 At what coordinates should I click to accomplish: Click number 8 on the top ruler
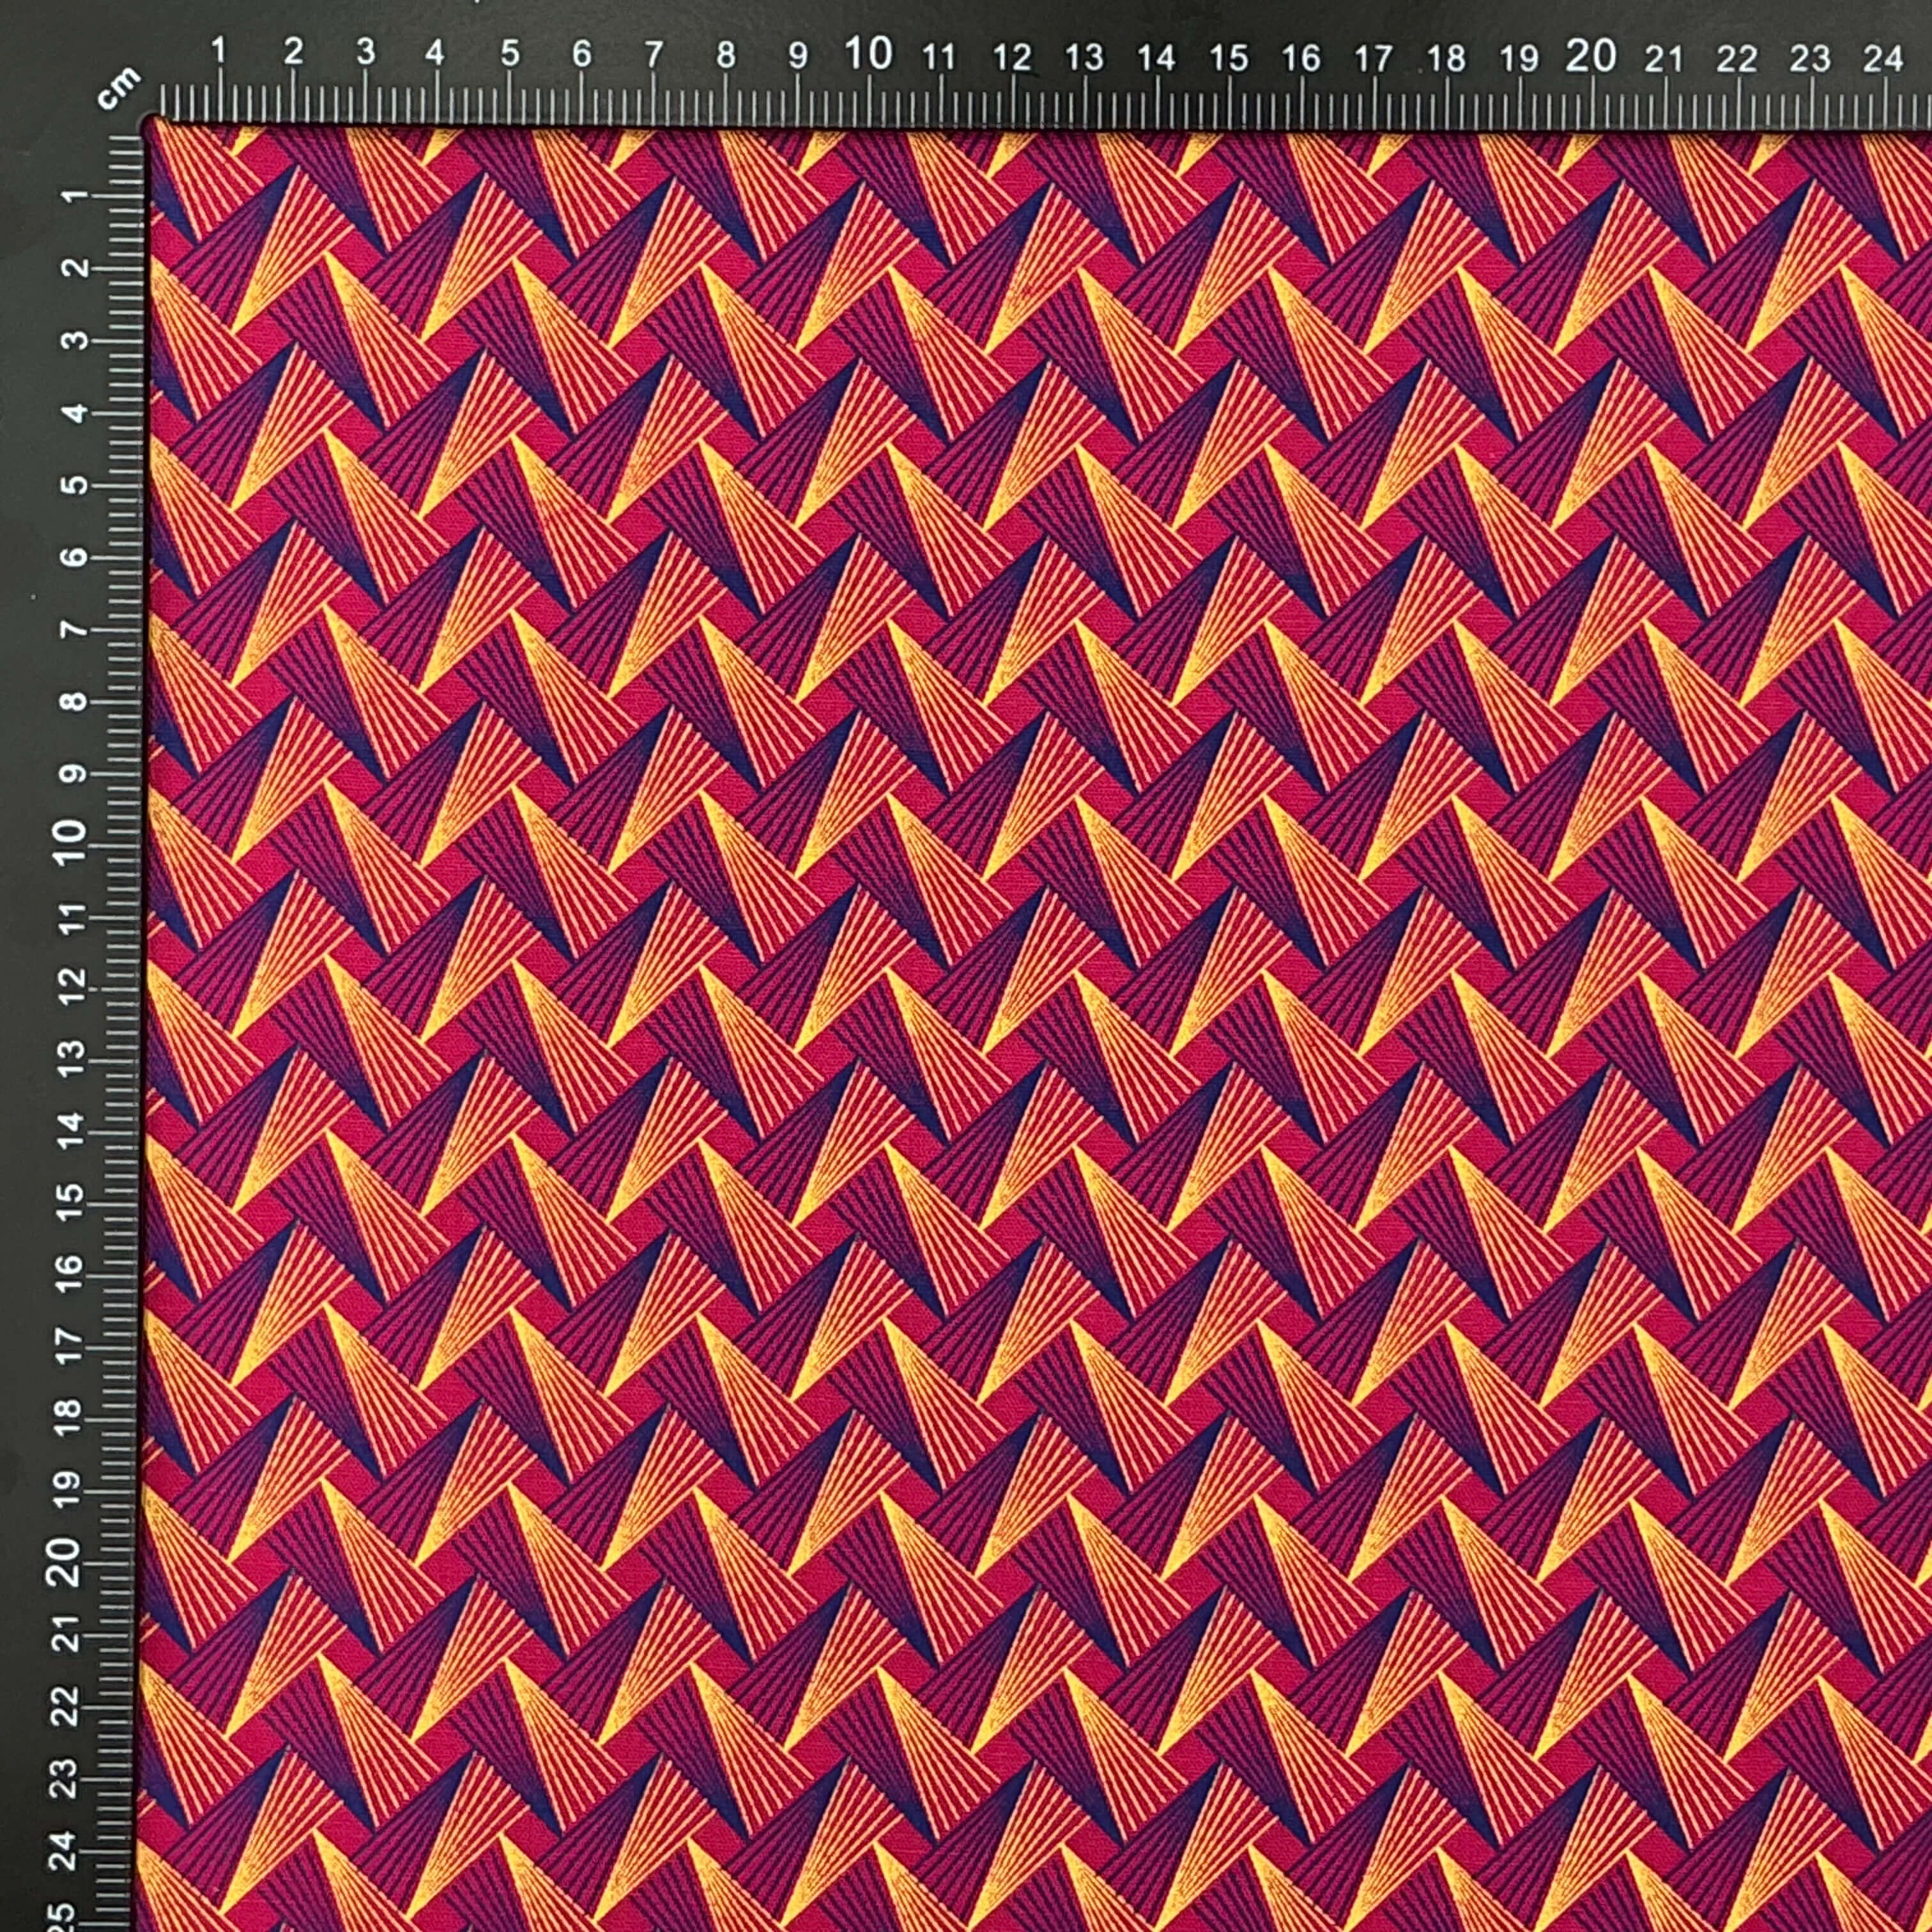pyautogui.click(x=726, y=54)
